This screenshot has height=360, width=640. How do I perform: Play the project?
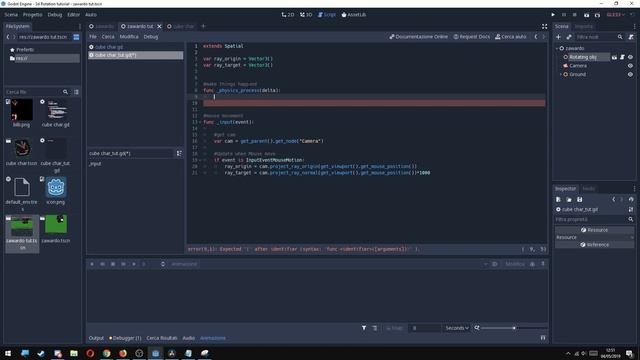click(x=553, y=15)
